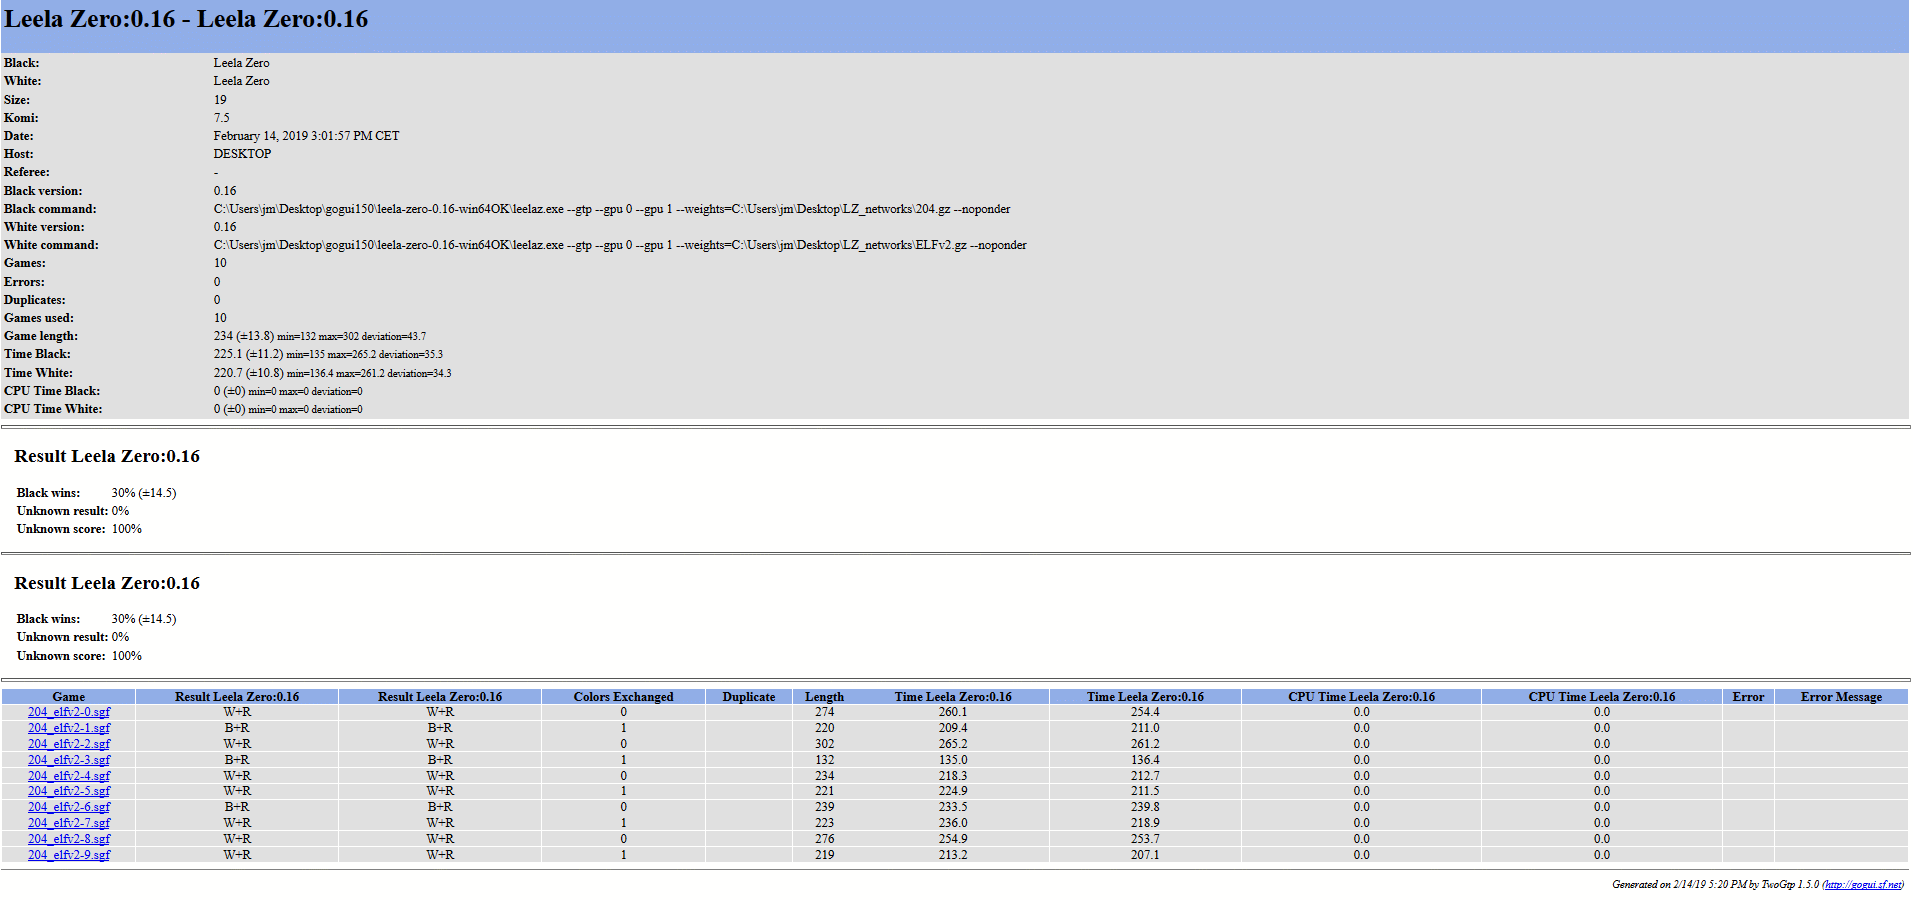This screenshot has height=900, width=1913.
Task: Click the page title heading at top
Action: pos(186,20)
